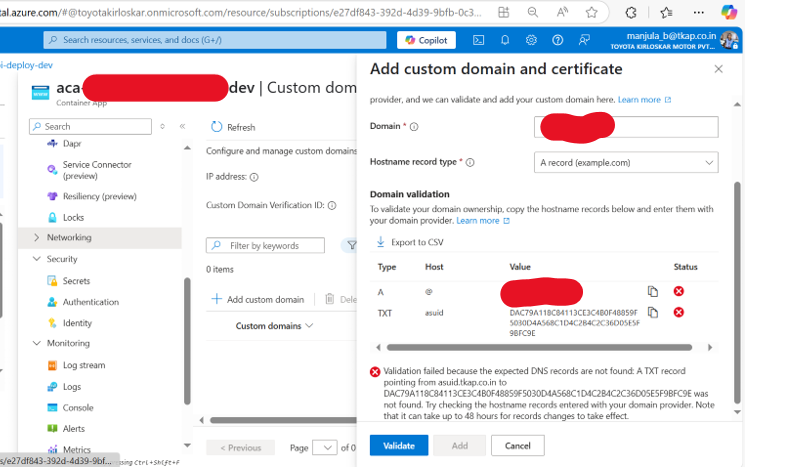This screenshot has width=804, height=471.
Task: Click the records table horizontal scrollbar
Action: [x=539, y=347]
